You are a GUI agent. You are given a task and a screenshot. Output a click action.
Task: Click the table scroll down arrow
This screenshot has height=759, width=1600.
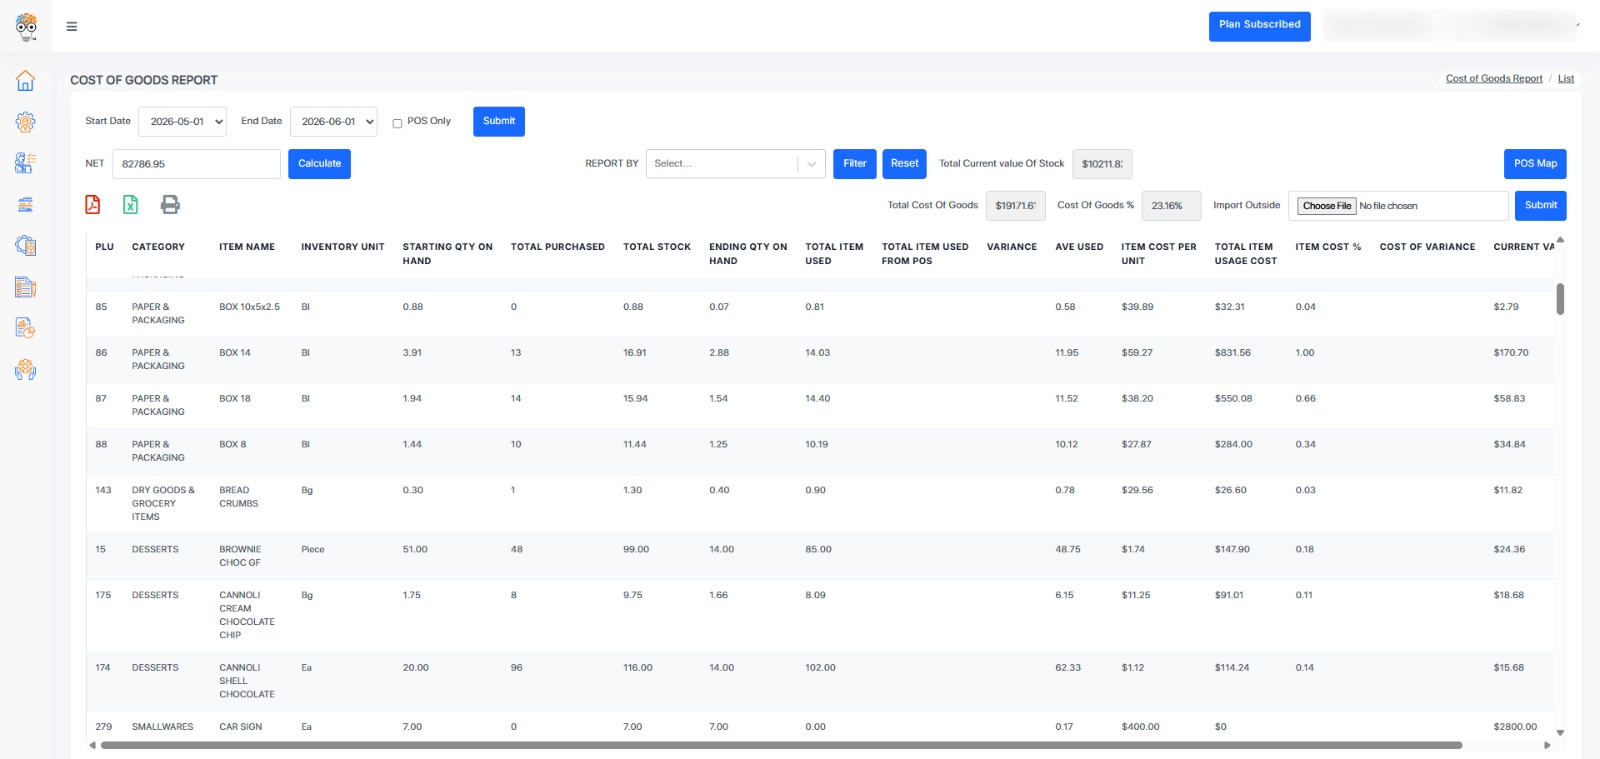click(1560, 733)
